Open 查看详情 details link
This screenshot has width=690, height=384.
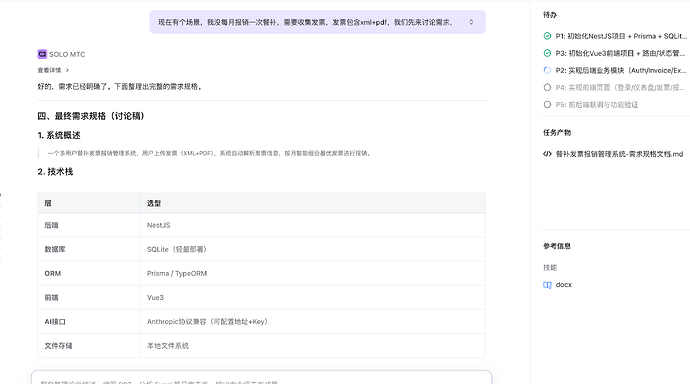(49, 70)
